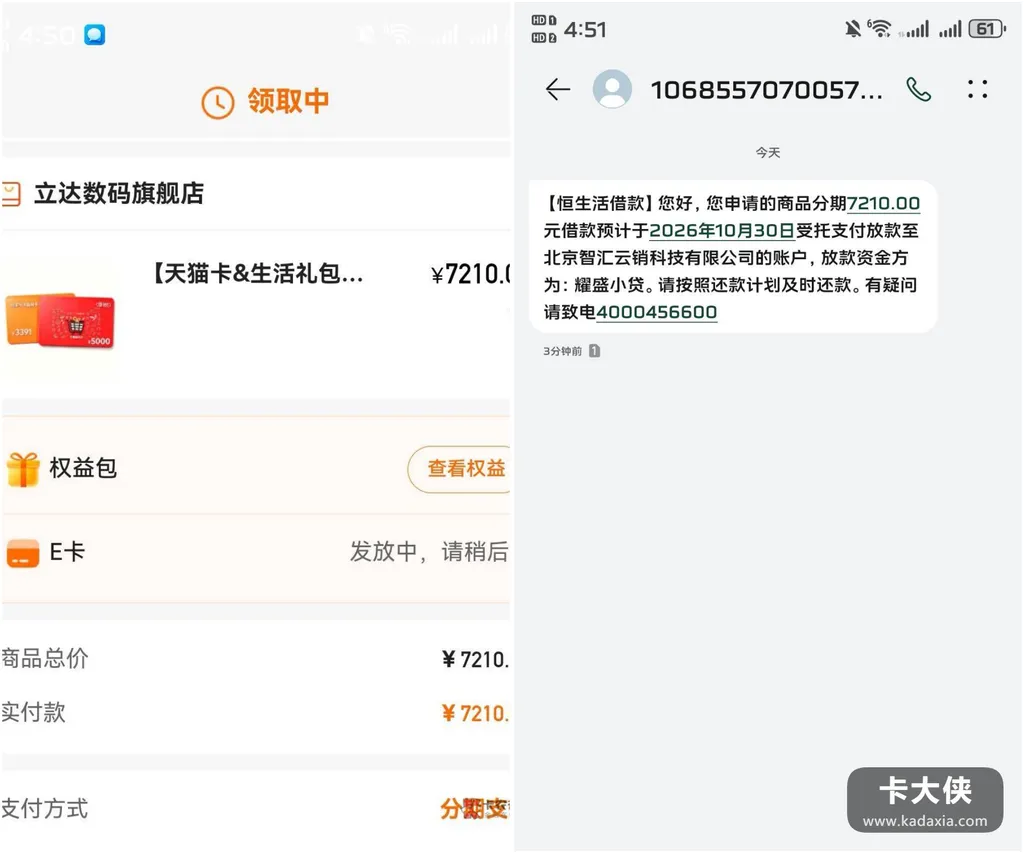
Task: Click the 查看权益 button
Action: 460,469
